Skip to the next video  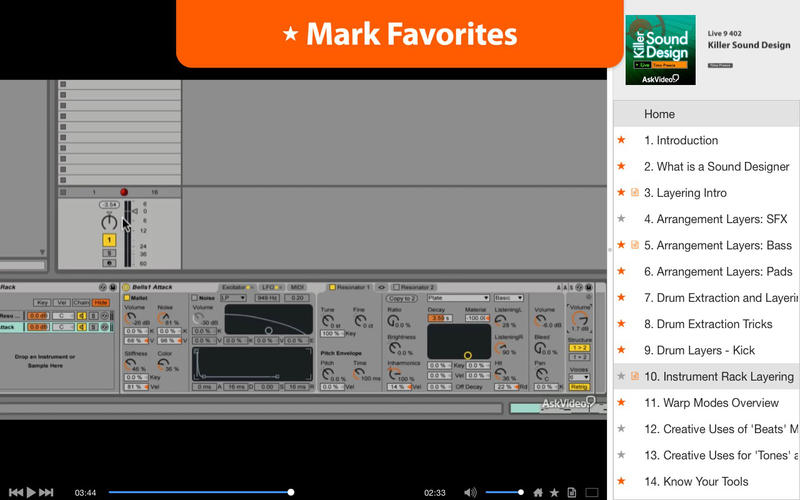47,492
